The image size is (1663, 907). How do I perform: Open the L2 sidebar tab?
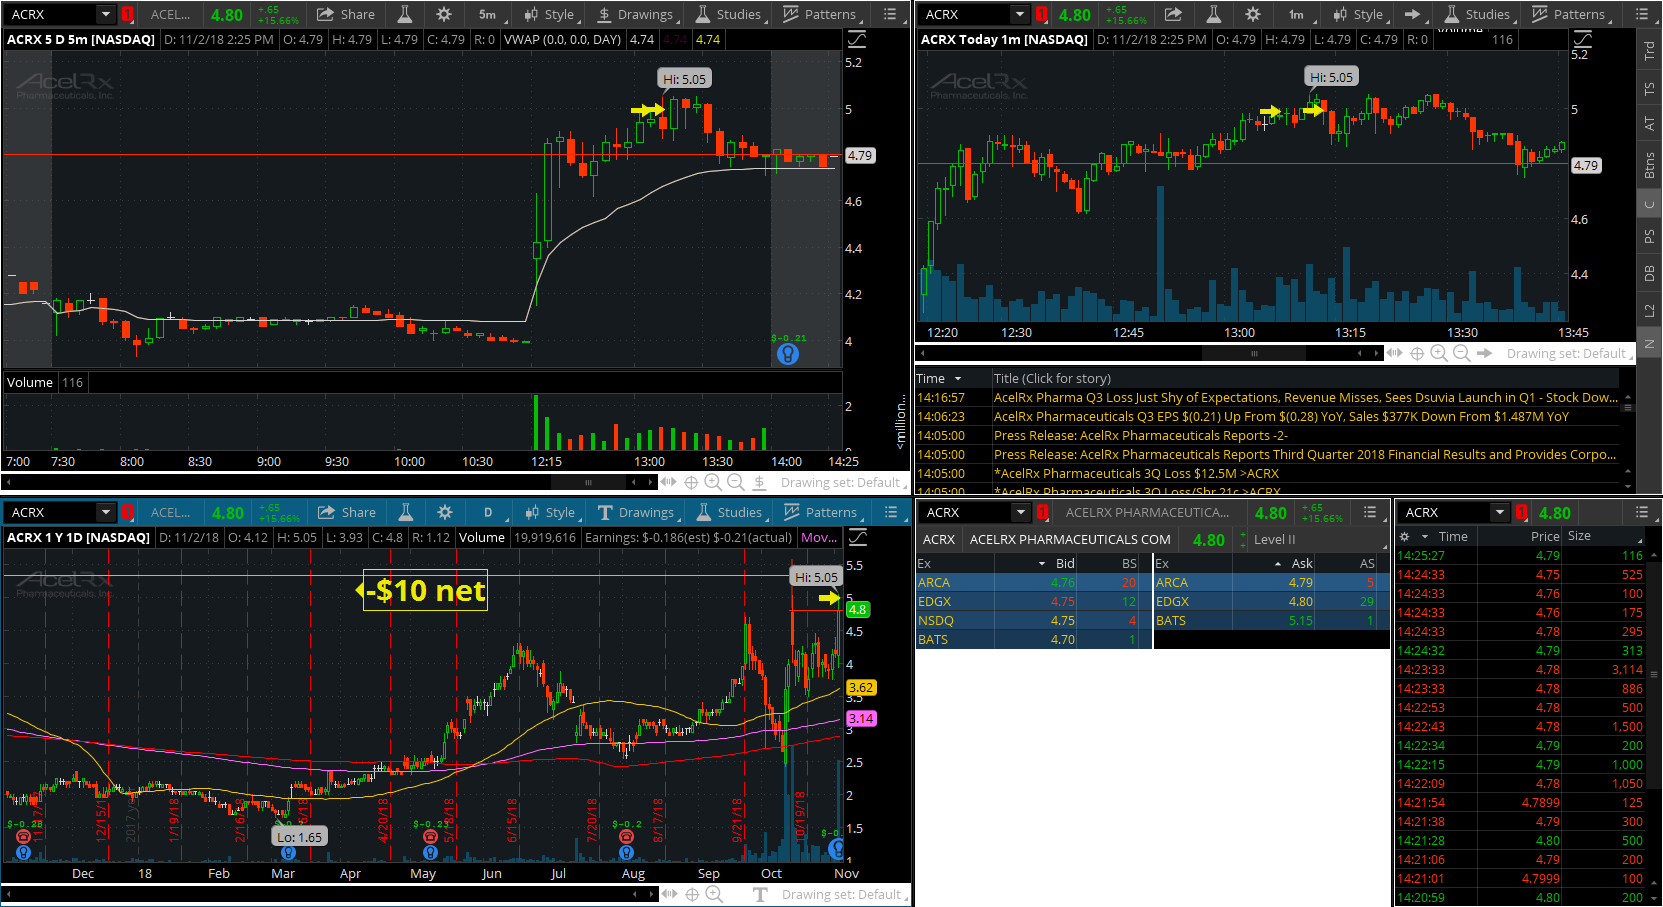coord(1649,310)
